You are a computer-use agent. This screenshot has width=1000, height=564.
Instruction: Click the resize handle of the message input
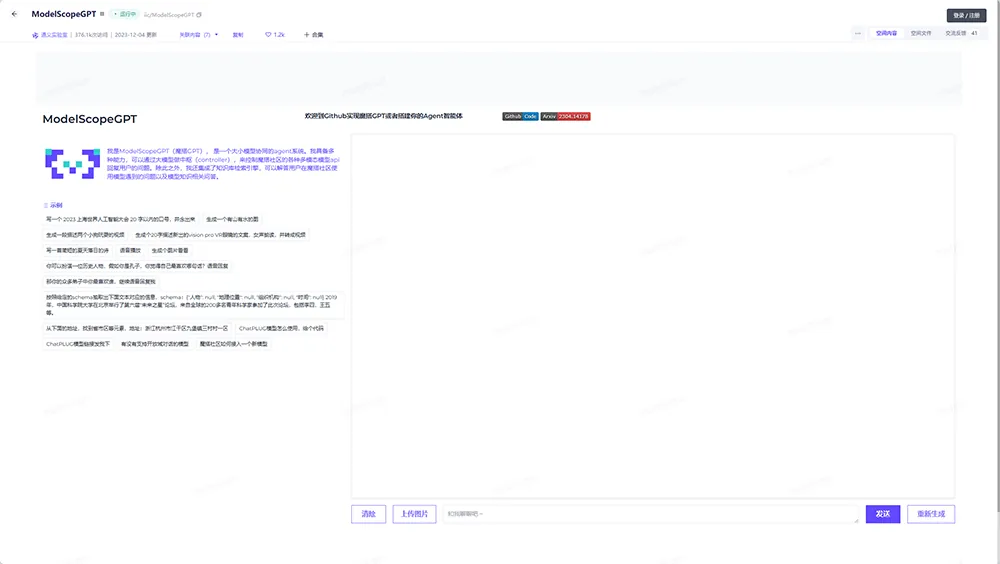856,520
